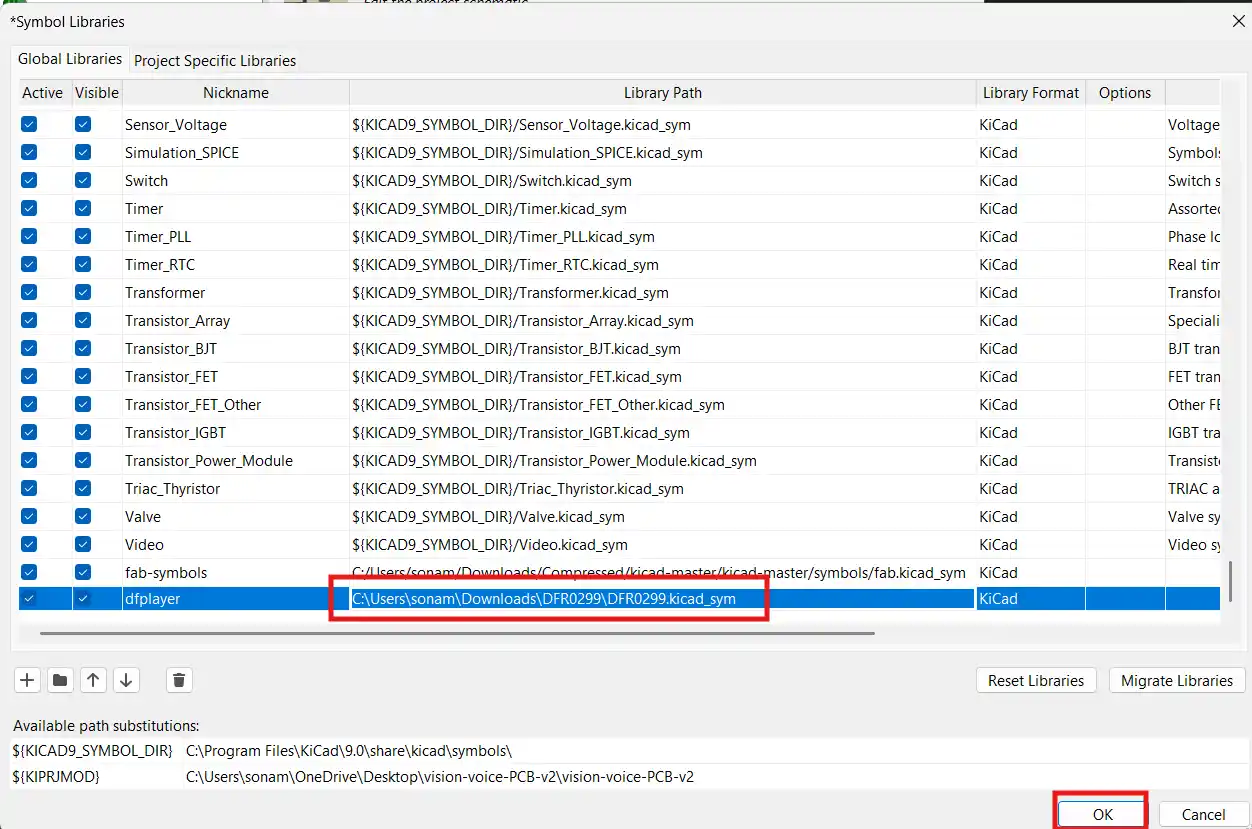Click the Options column header
1252x829 pixels.
click(1125, 93)
